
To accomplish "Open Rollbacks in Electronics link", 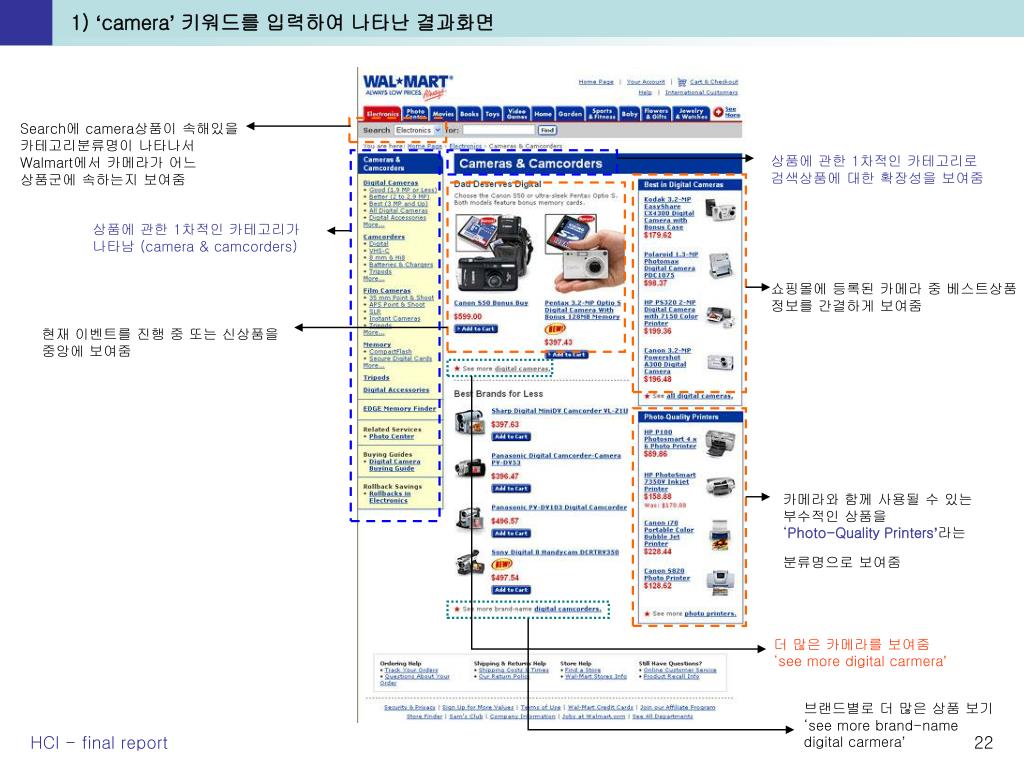I will coord(389,497).
